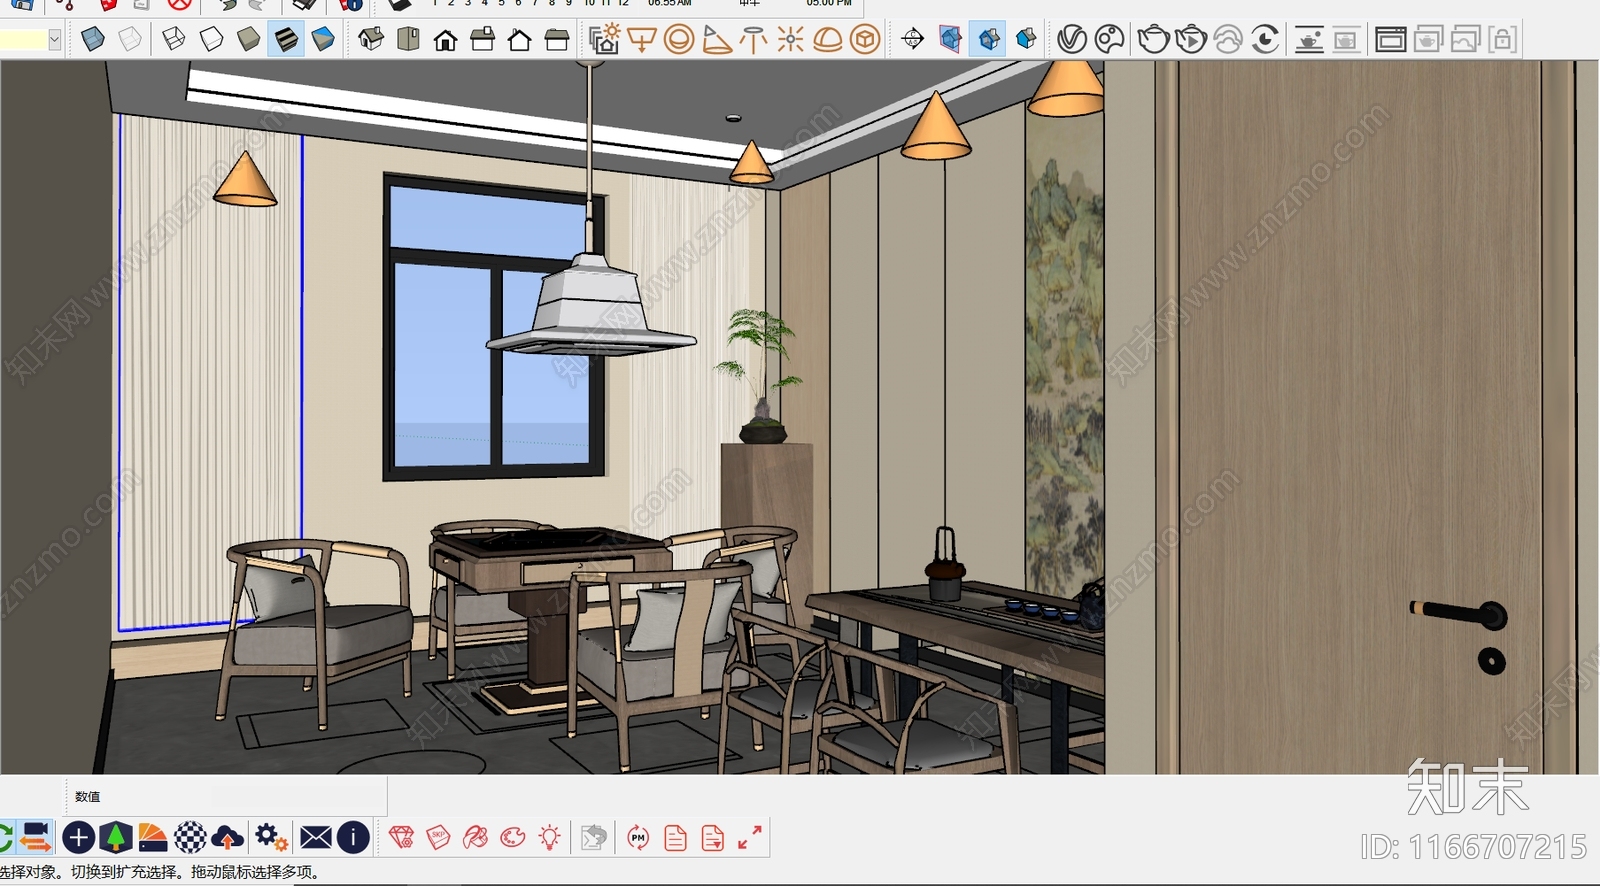
Task: Click the red SKP file icon
Action: pyautogui.click(x=438, y=837)
